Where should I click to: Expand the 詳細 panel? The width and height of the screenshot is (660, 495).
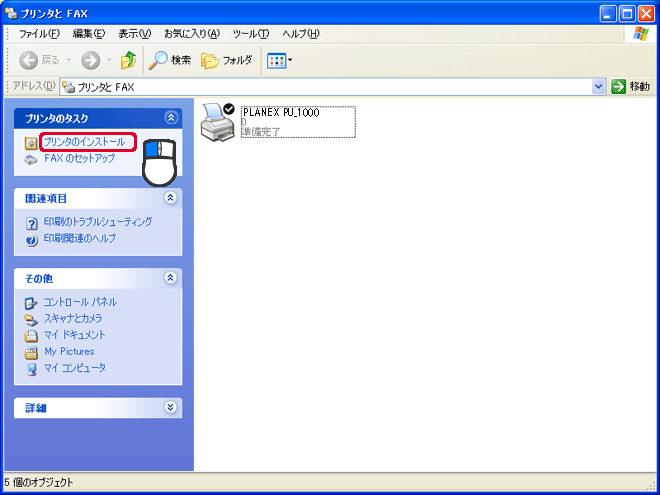pyautogui.click(x=170, y=407)
